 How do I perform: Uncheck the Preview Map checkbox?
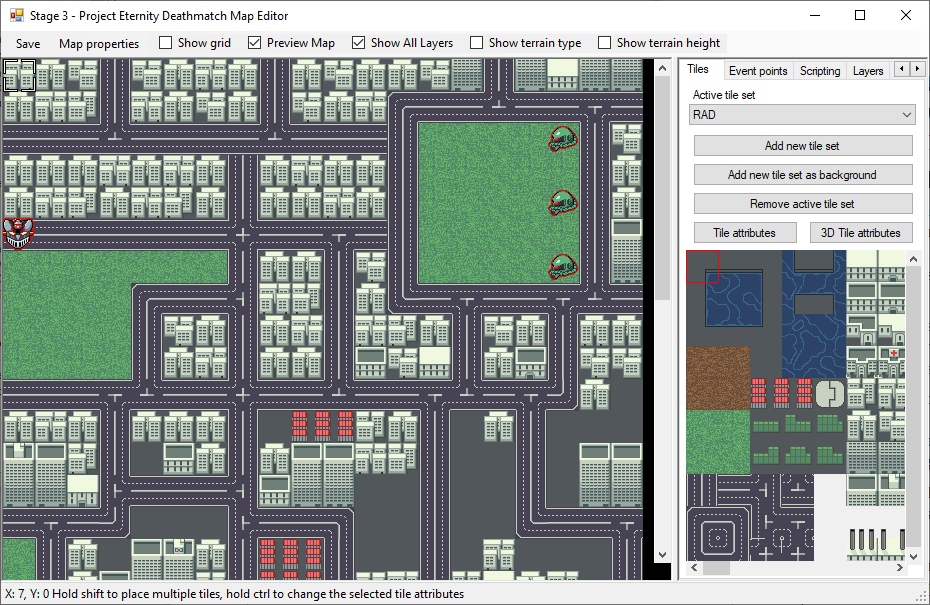[x=254, y=43]
